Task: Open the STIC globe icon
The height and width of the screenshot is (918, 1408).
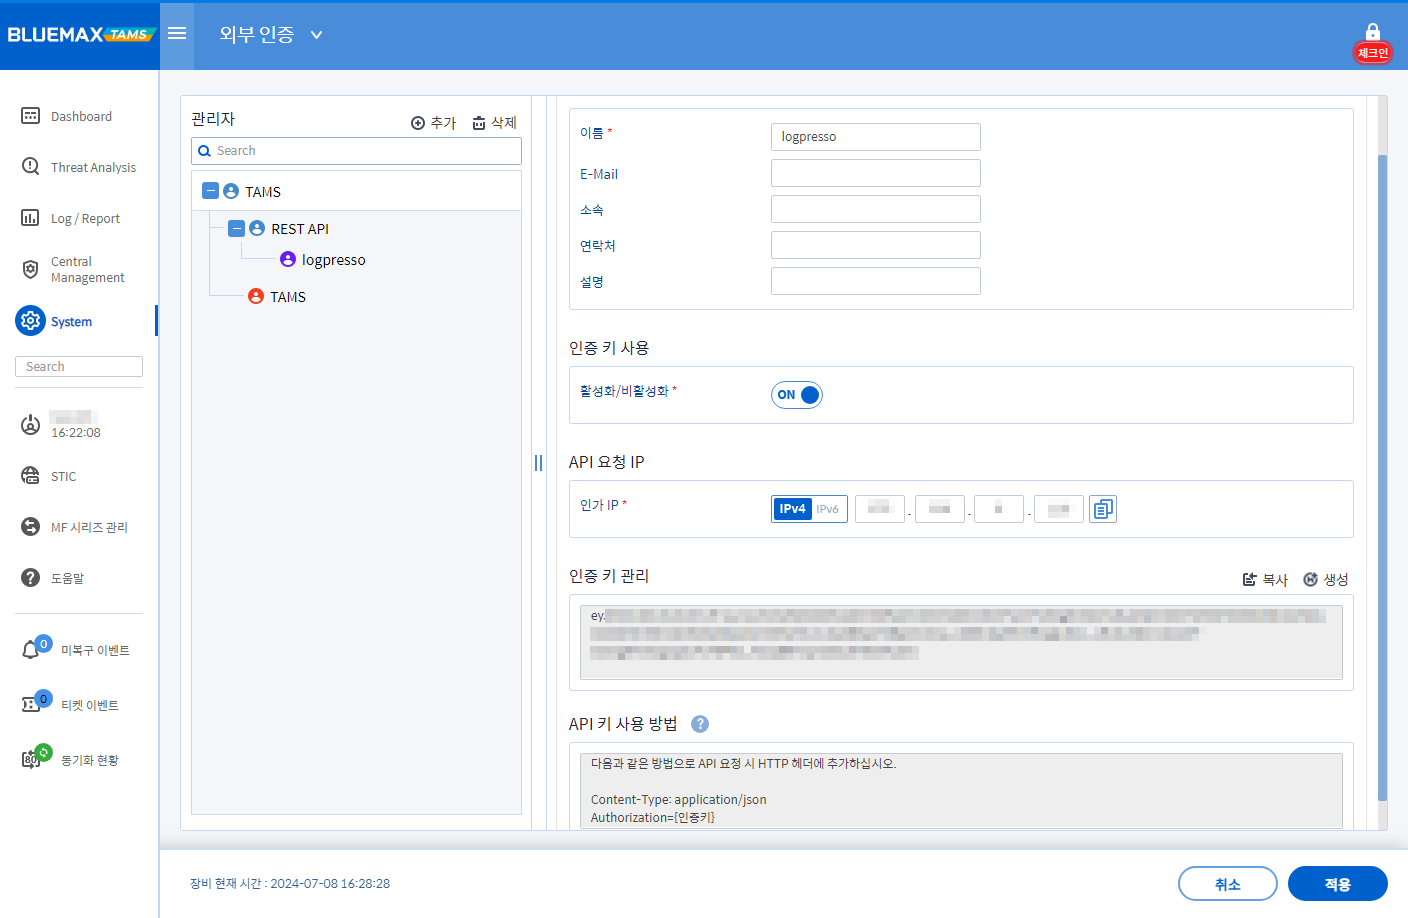Action: tap(31, 476)
